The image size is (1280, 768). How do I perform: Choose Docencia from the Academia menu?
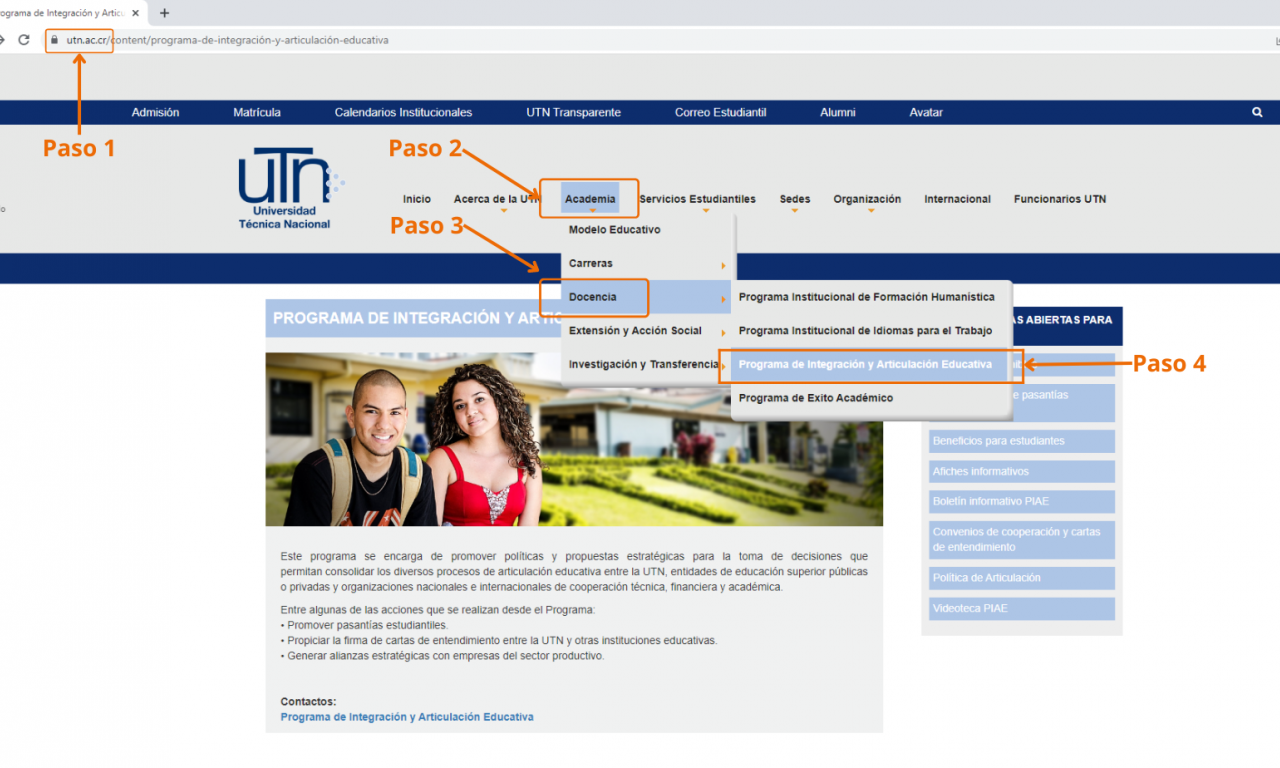(x=593, y=297)
